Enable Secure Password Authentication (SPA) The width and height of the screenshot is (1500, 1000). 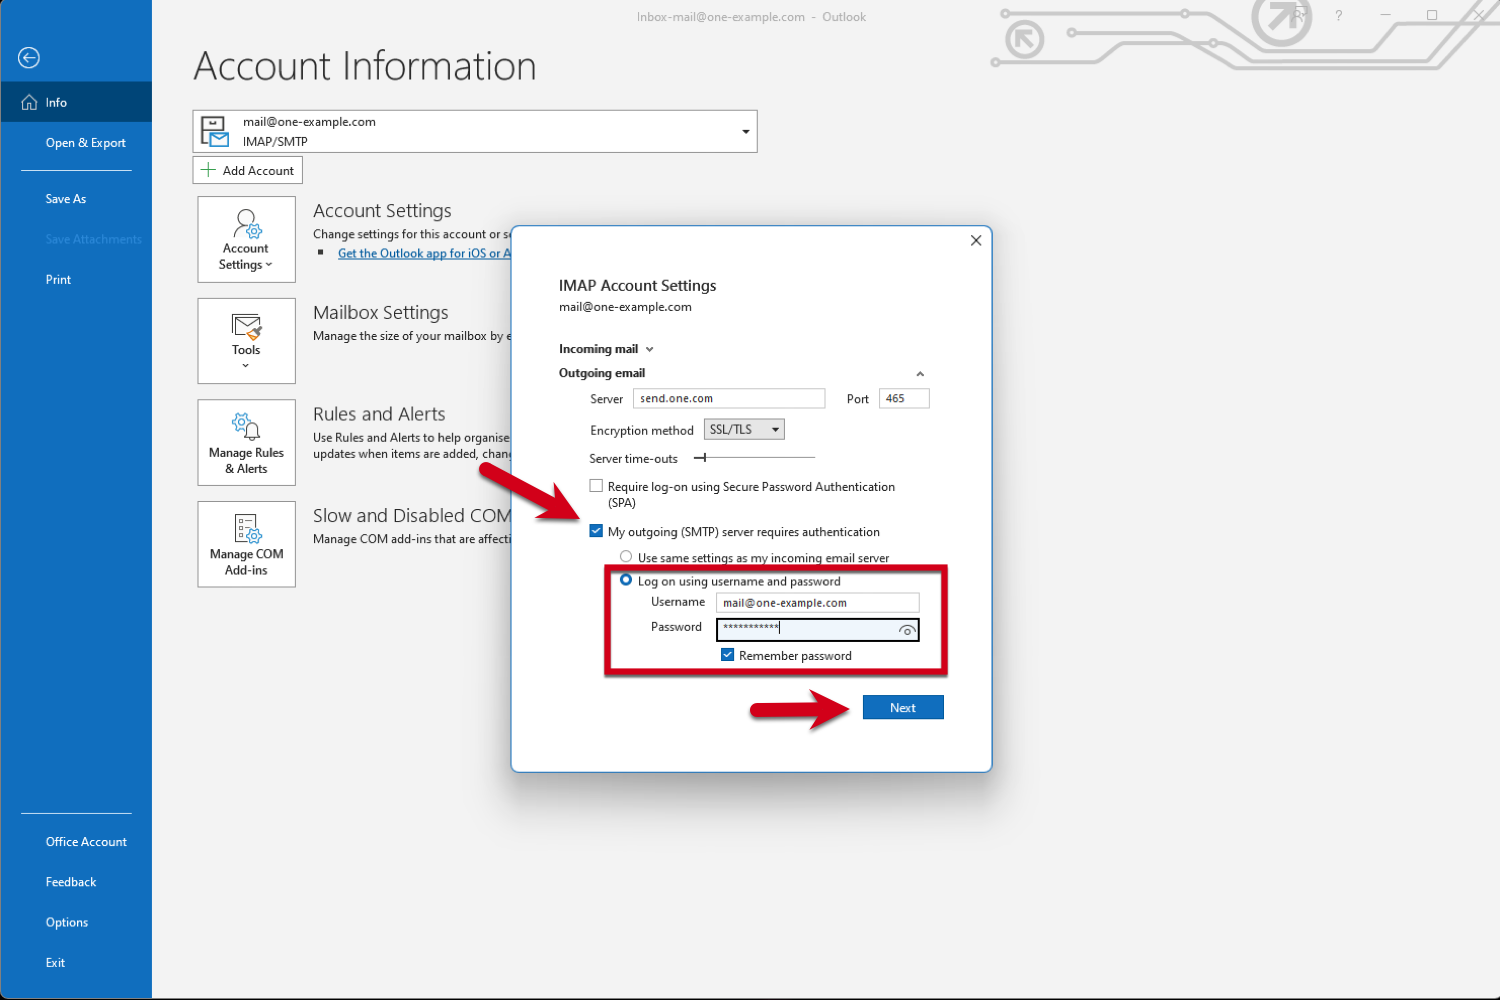point(596,485)
